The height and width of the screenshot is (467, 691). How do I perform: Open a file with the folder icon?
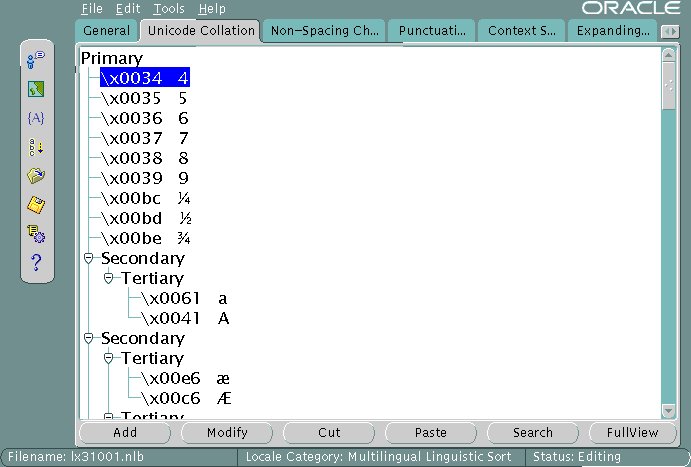point(36,176)
